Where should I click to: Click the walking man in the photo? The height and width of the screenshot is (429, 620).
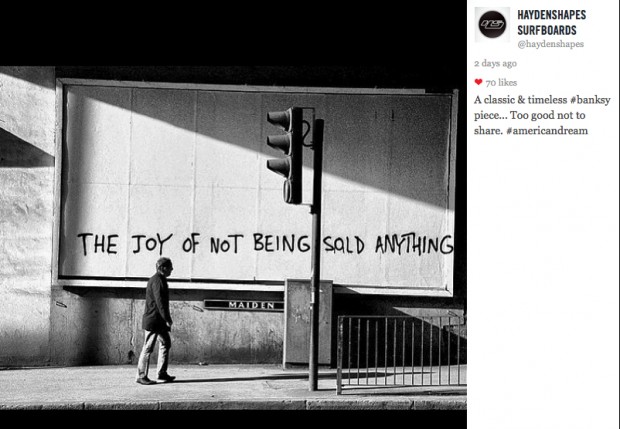[x=157, y=320]
